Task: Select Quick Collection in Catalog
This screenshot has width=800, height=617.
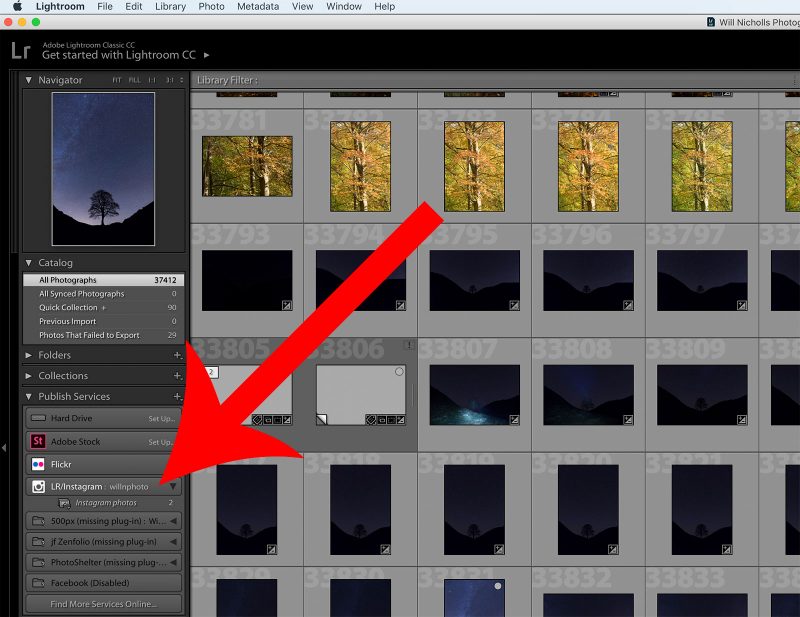Action: pyautogui.click(x=104, y=307)
